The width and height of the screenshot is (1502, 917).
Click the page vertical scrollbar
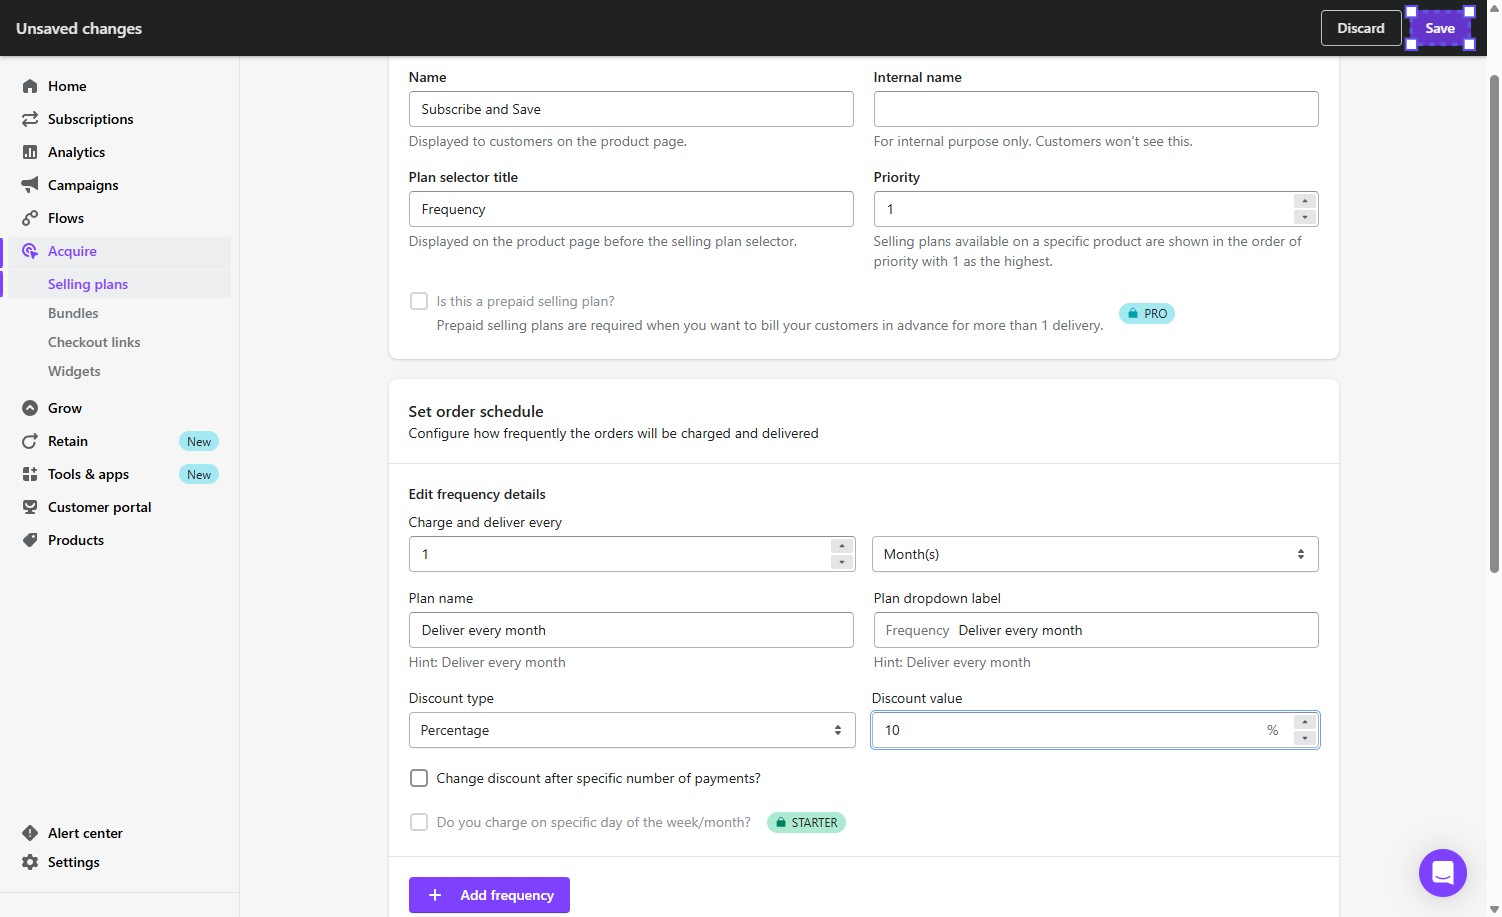pyautogui.click(x=1494, y=322)
